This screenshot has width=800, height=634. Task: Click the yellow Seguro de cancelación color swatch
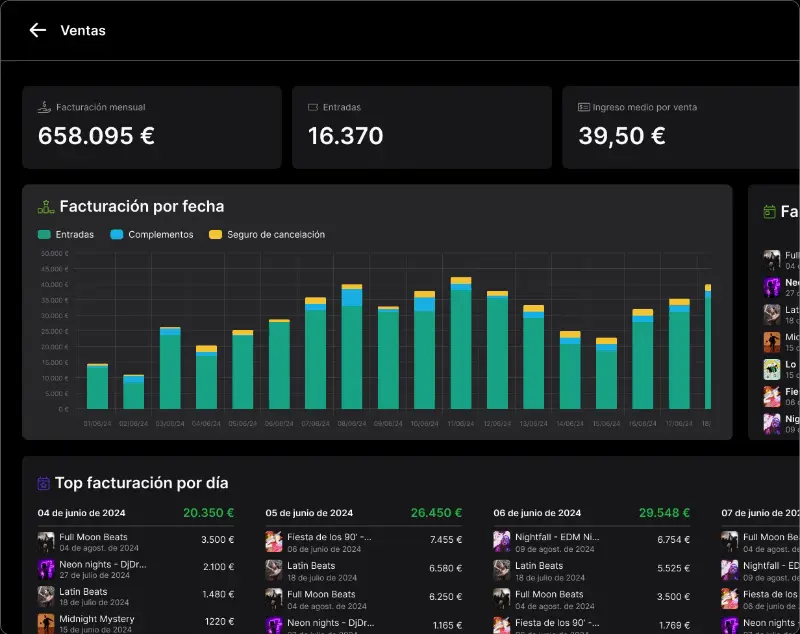tap(215, 235)
